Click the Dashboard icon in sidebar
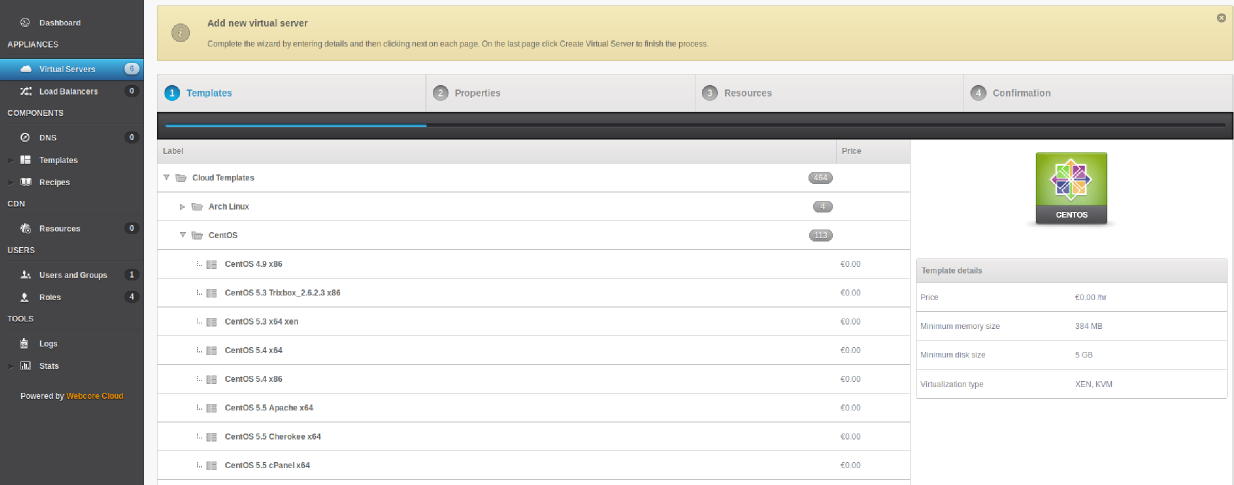The image size is (1234, 485). [x=25, y=22]
